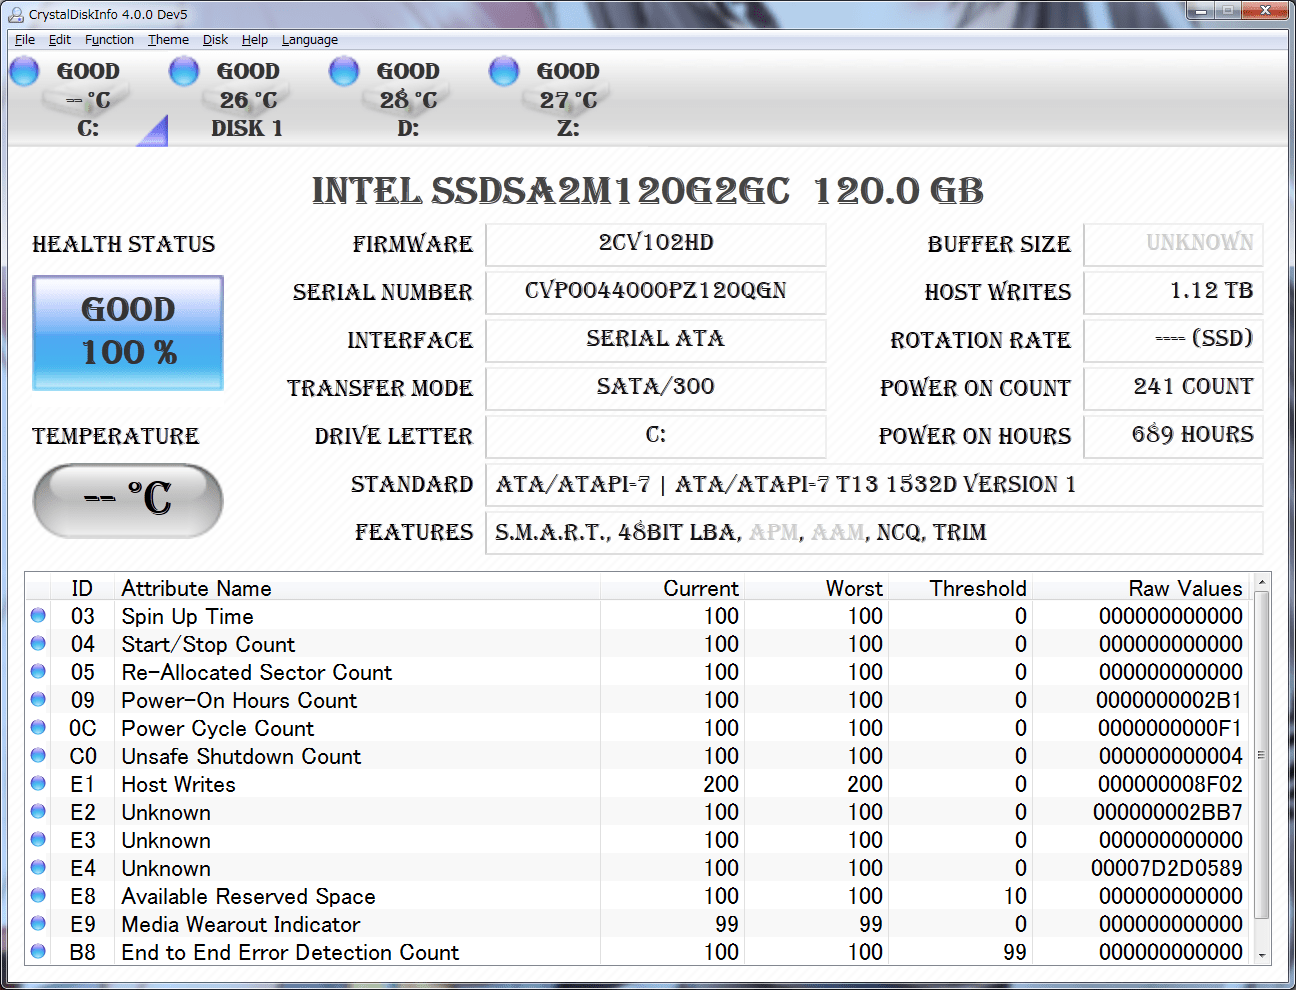1296x990 pixels.
Task: Click raw value 0000000002B1
Action: coord(1169,700)
